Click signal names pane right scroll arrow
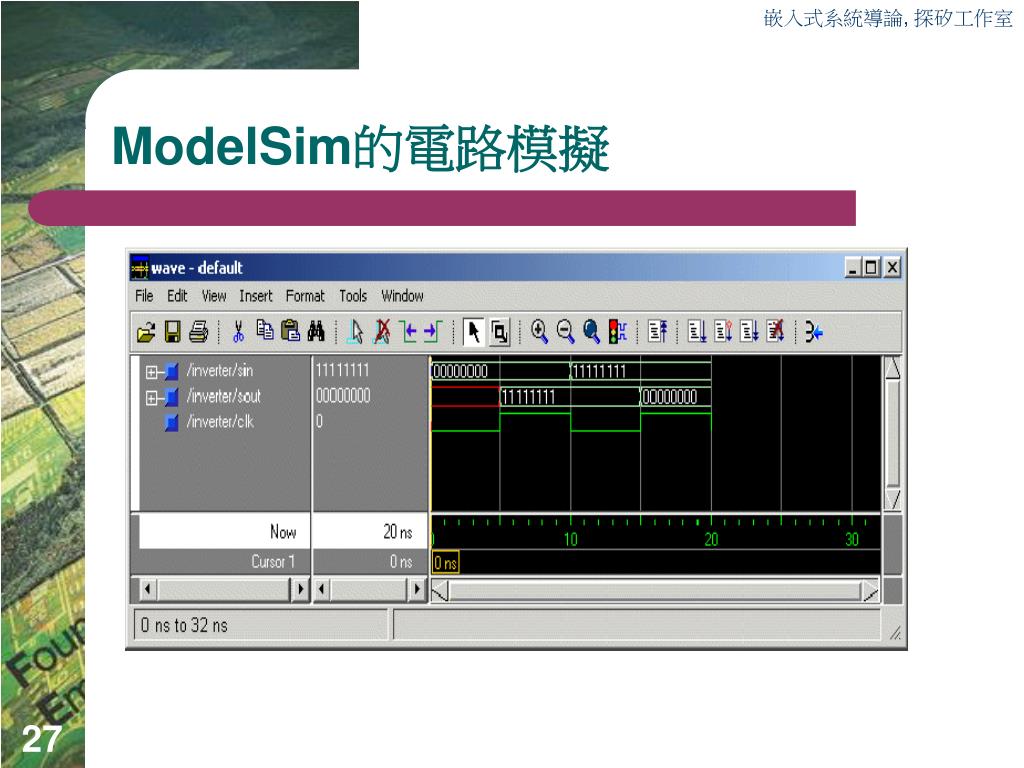This screenshot has width=1024, height=768. pyautogui.click(x=300, y=589)
